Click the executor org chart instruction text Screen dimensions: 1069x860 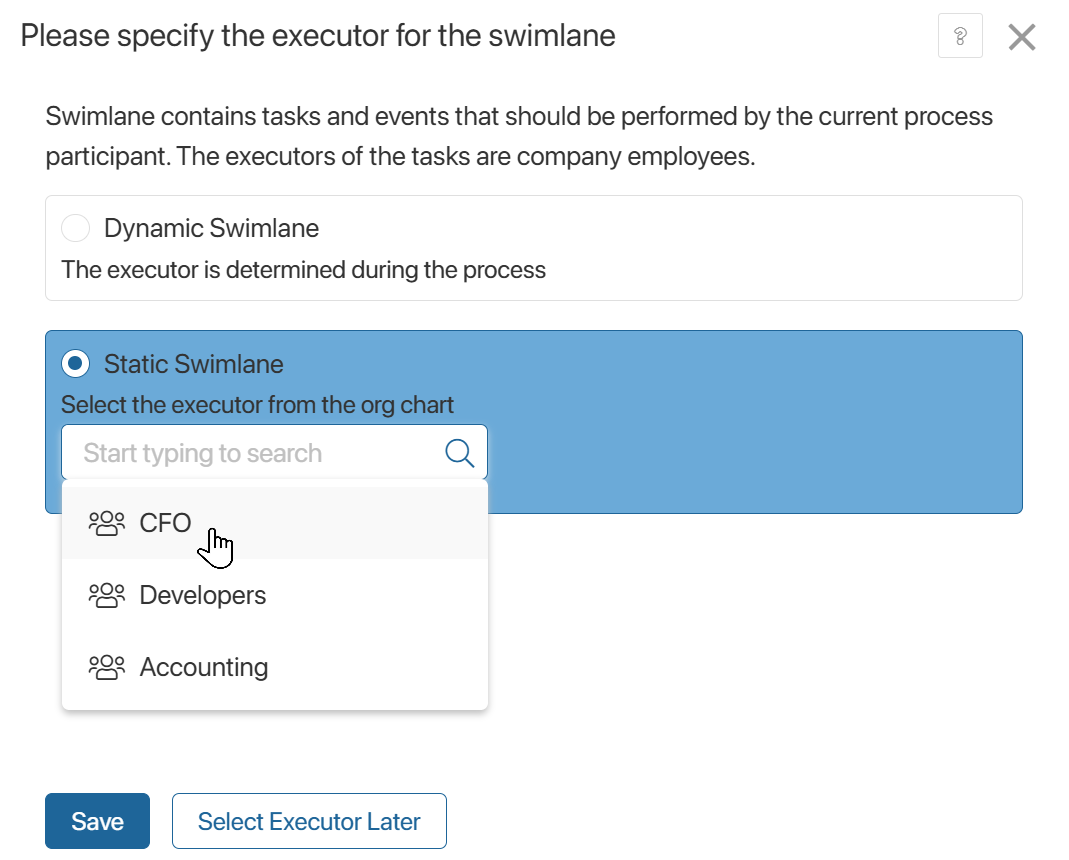257,405
